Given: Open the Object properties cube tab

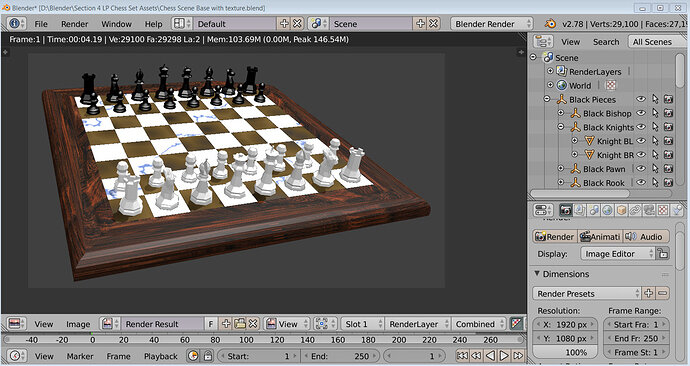Looking at the screenshot, I should pos(621,211).
